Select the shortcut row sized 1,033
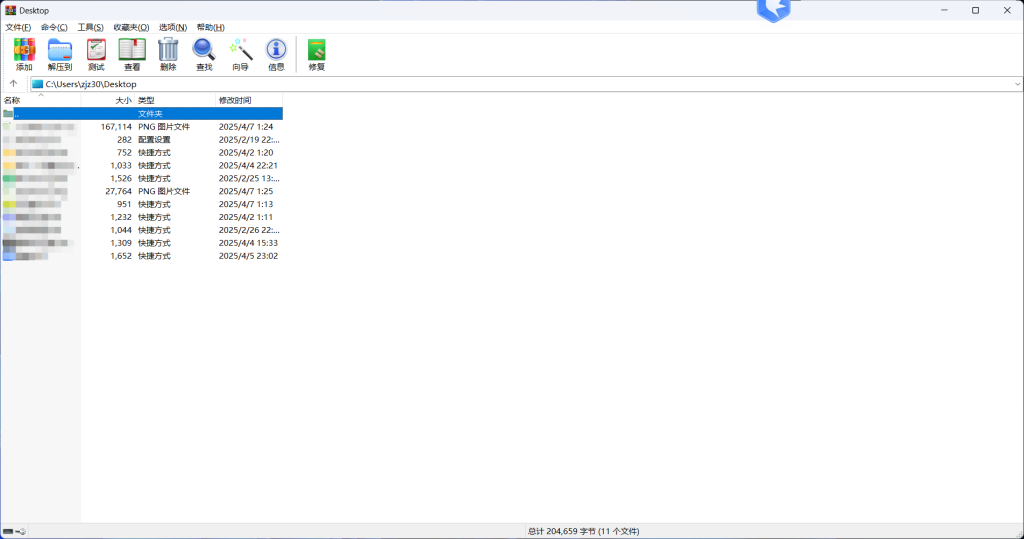1024x539 pixels. (x=142, y=165)
